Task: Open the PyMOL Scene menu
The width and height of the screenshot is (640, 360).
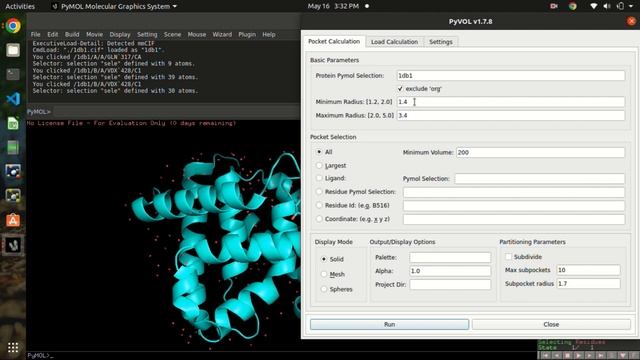Action: [x=172, y=35]
